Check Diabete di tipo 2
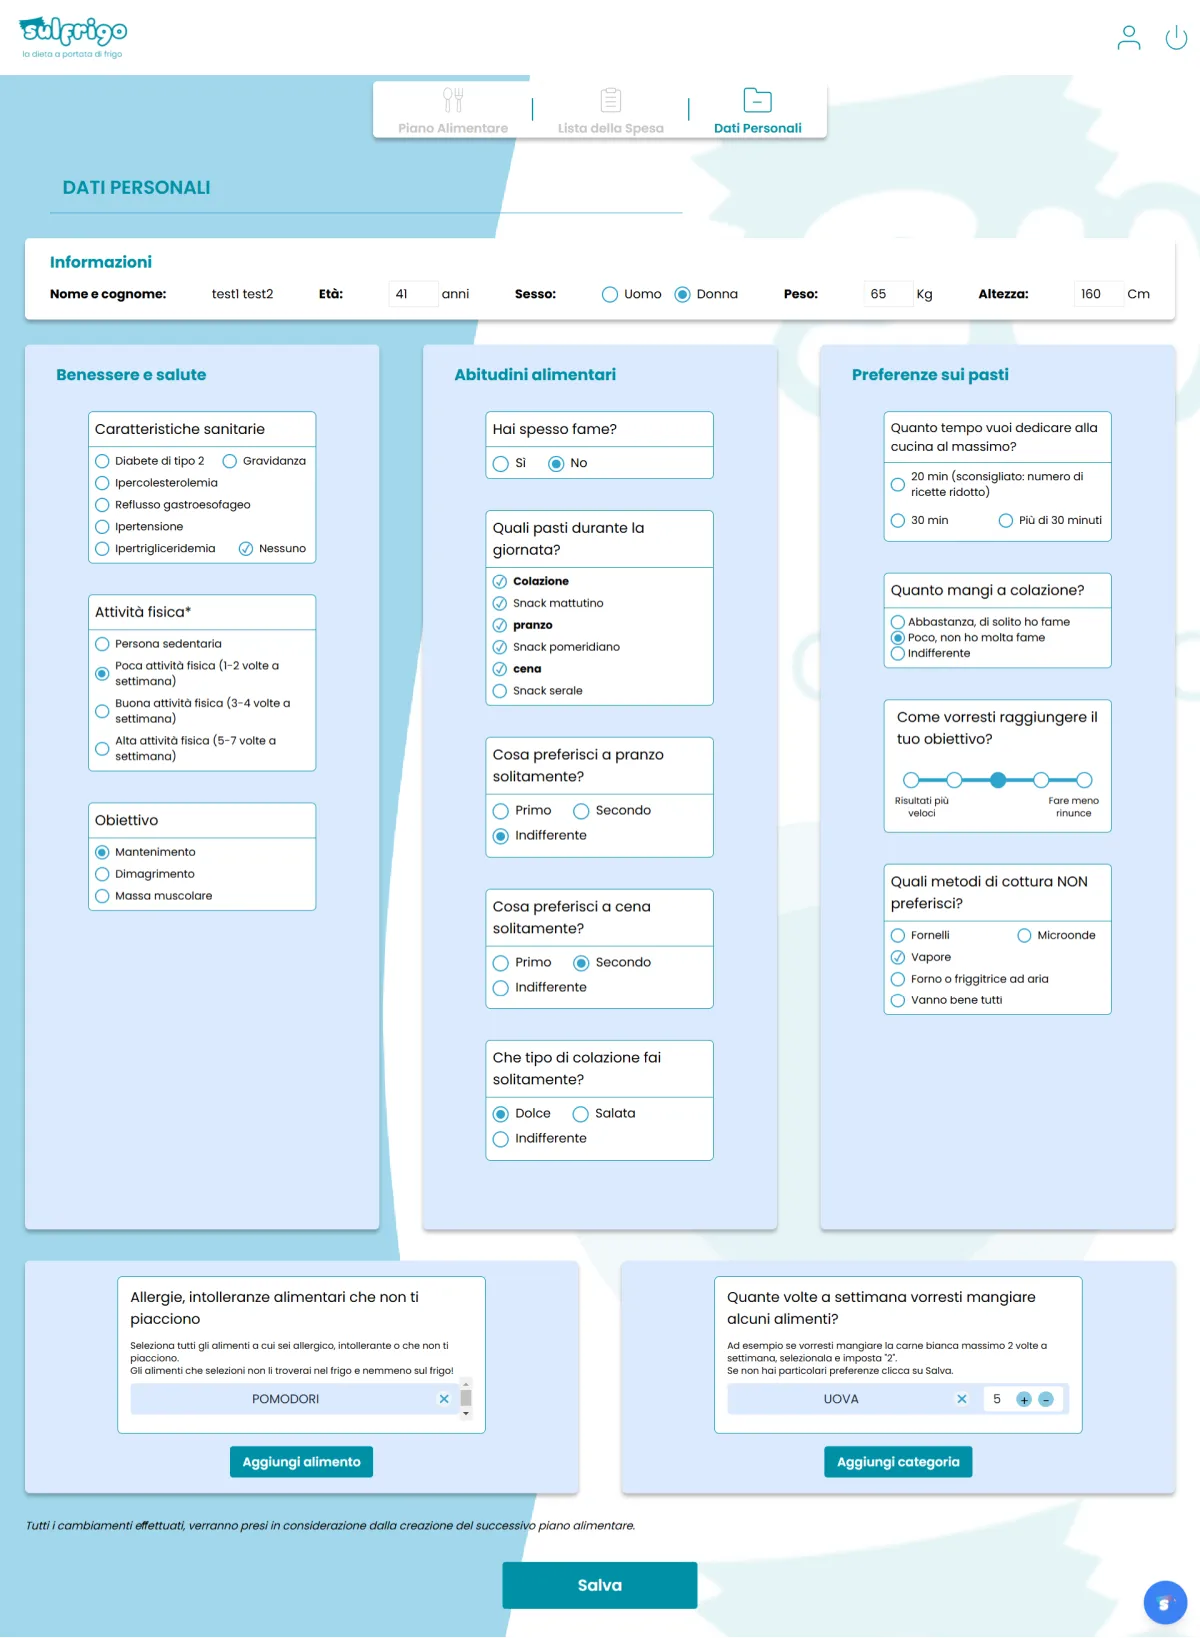1200x1639 pixels. tap(102, 461)
